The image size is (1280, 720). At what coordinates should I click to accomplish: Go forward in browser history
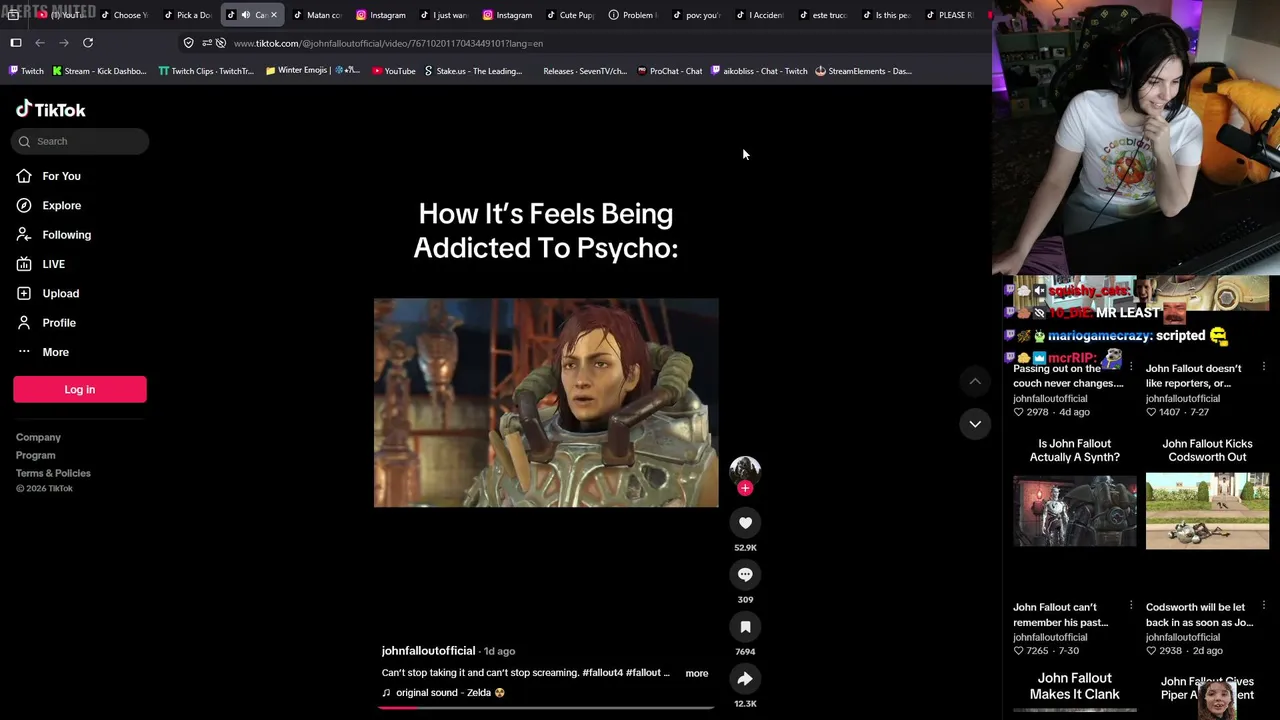(64, 43)
